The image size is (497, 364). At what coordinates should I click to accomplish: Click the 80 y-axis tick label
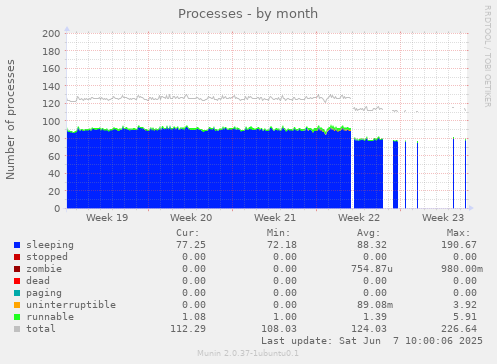pyautogui.click(x=54, y=139)
